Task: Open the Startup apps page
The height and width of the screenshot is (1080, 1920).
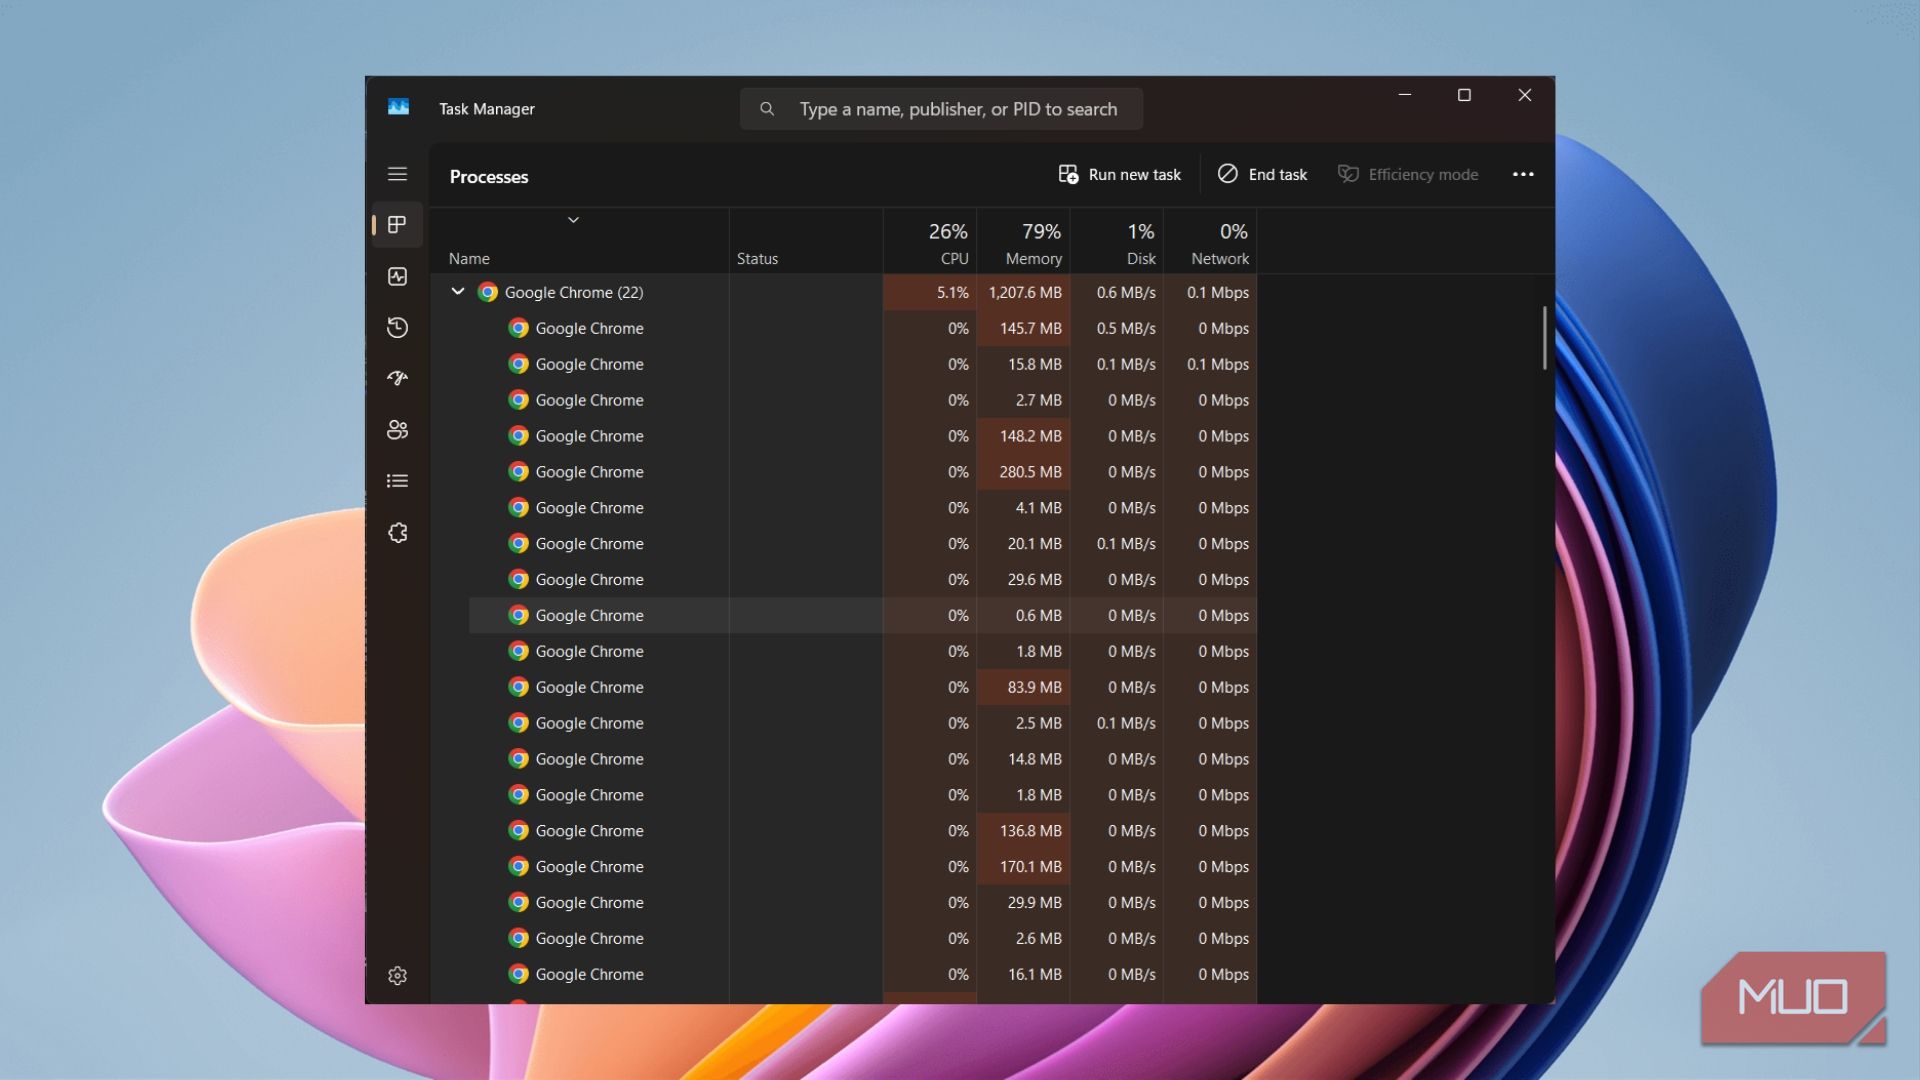Action: click(x=397, y=378)
